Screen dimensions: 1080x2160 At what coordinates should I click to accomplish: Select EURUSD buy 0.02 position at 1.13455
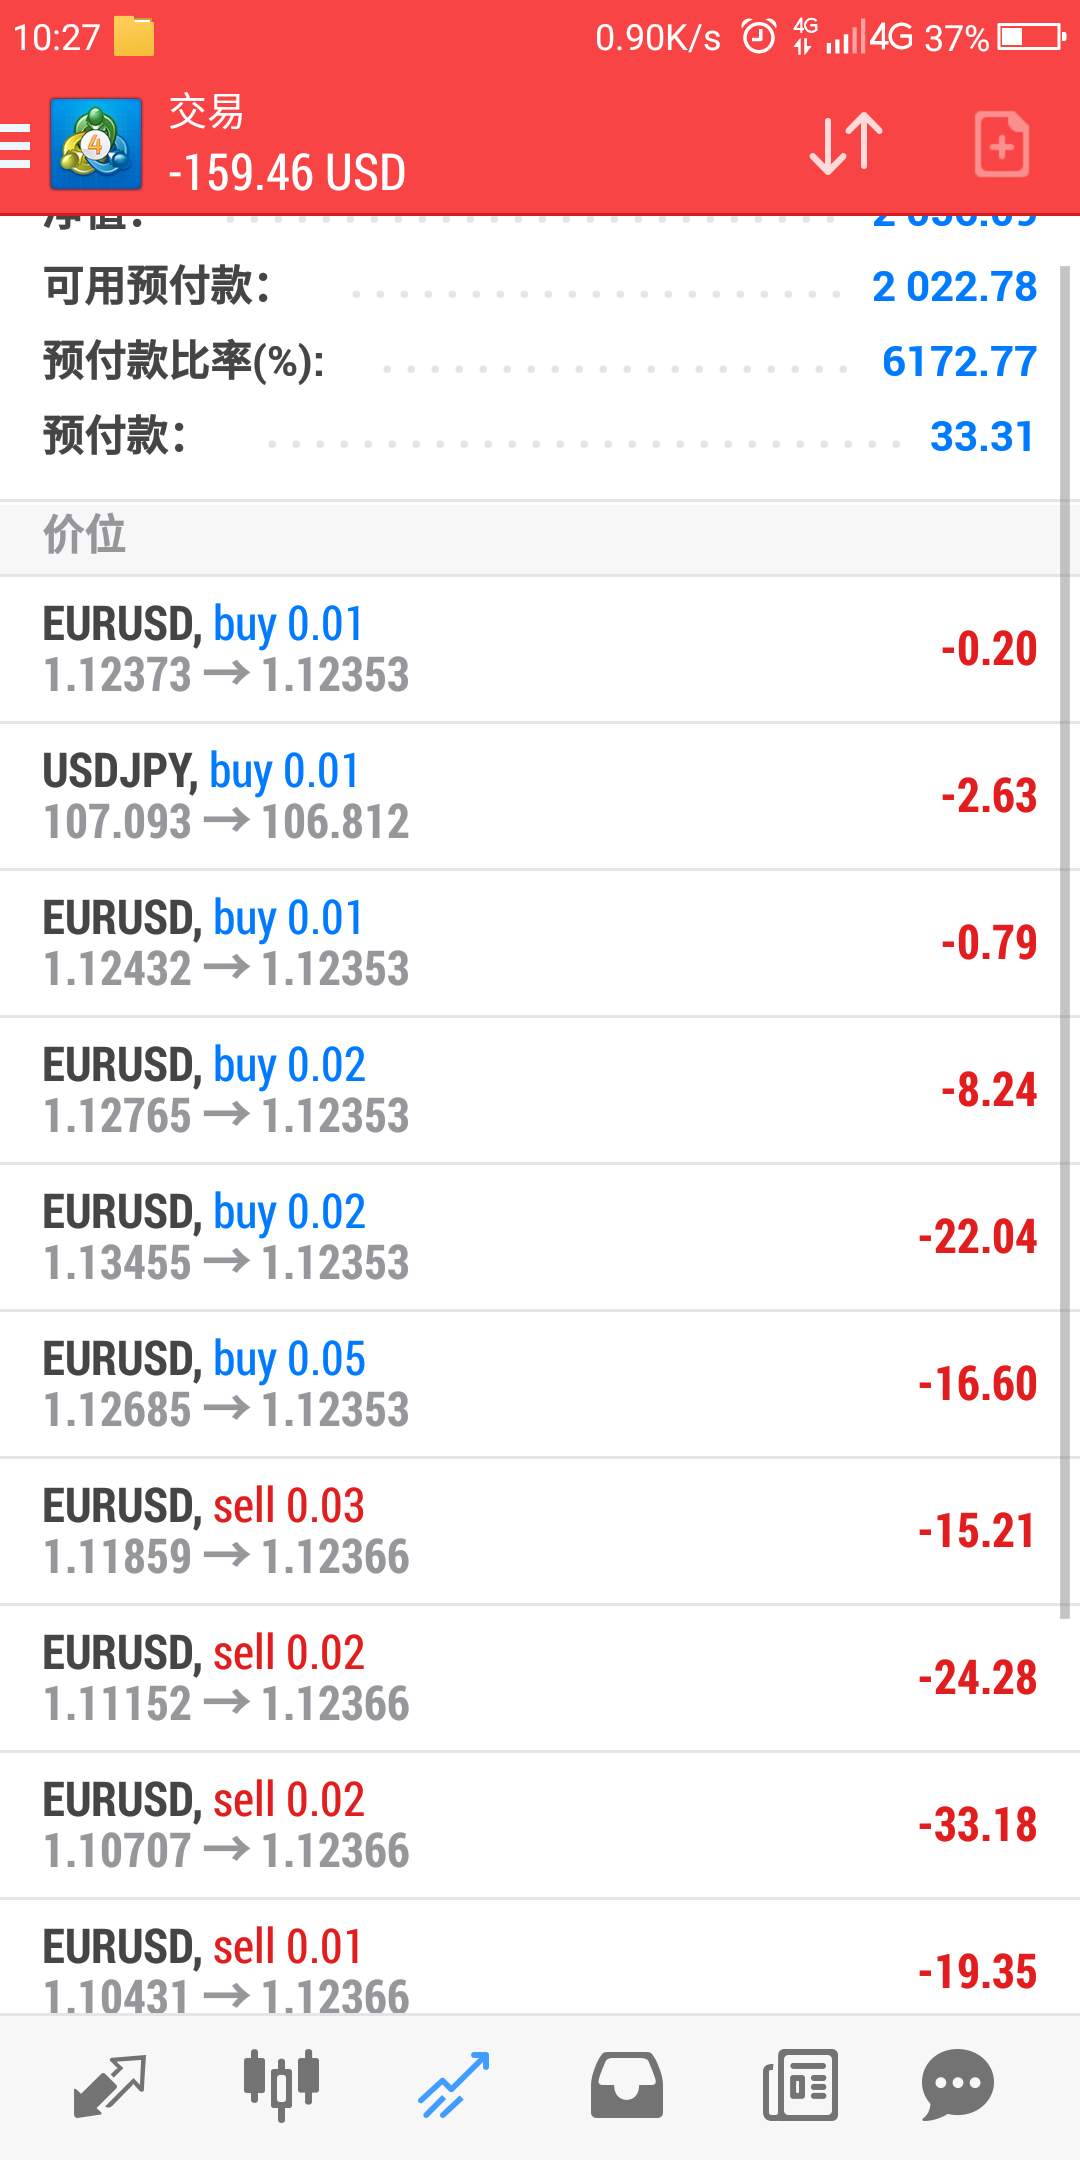tap(530, 1237)
